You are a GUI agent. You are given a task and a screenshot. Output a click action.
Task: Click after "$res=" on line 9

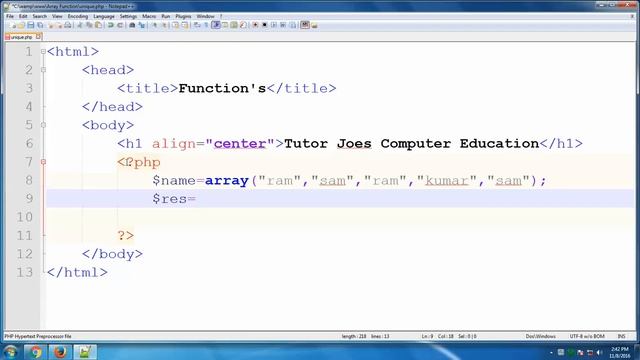(197, 199)
